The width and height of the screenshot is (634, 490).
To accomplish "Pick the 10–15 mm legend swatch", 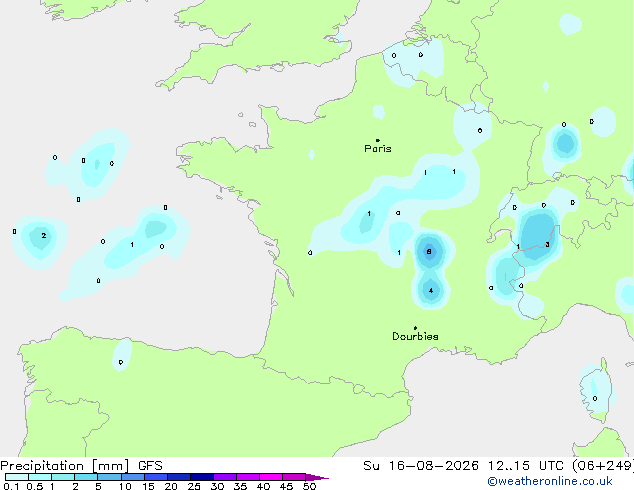I will [132, 477].
